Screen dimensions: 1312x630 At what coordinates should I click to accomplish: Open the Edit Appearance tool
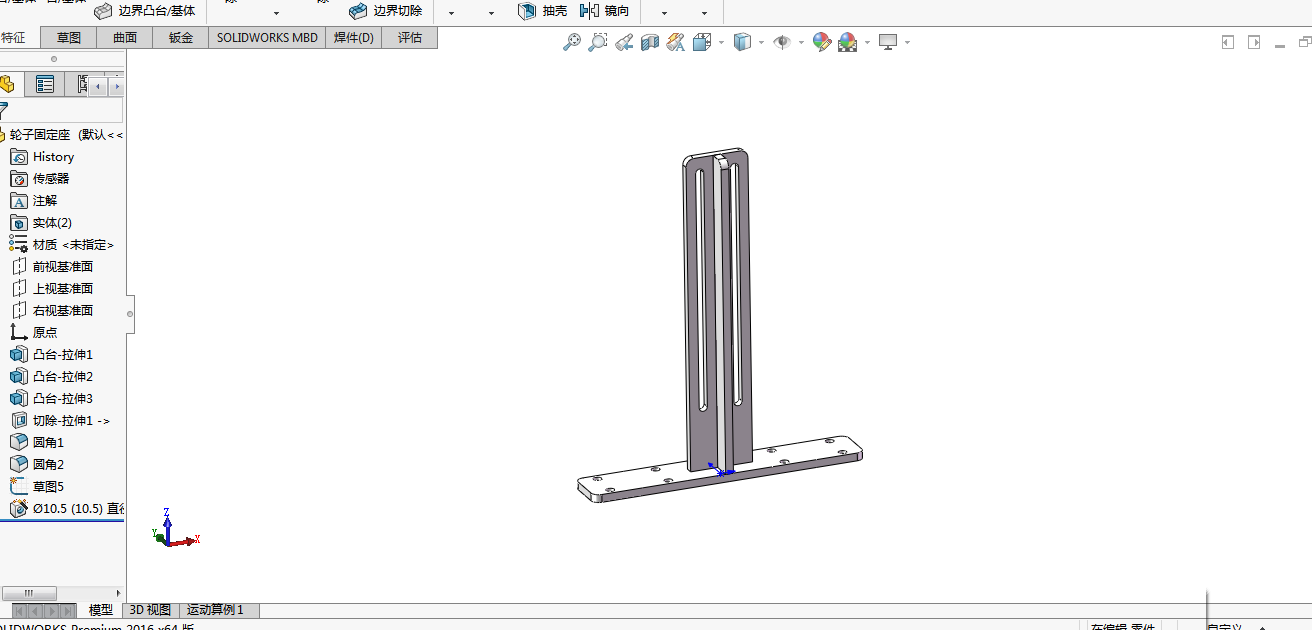point(821,42)
